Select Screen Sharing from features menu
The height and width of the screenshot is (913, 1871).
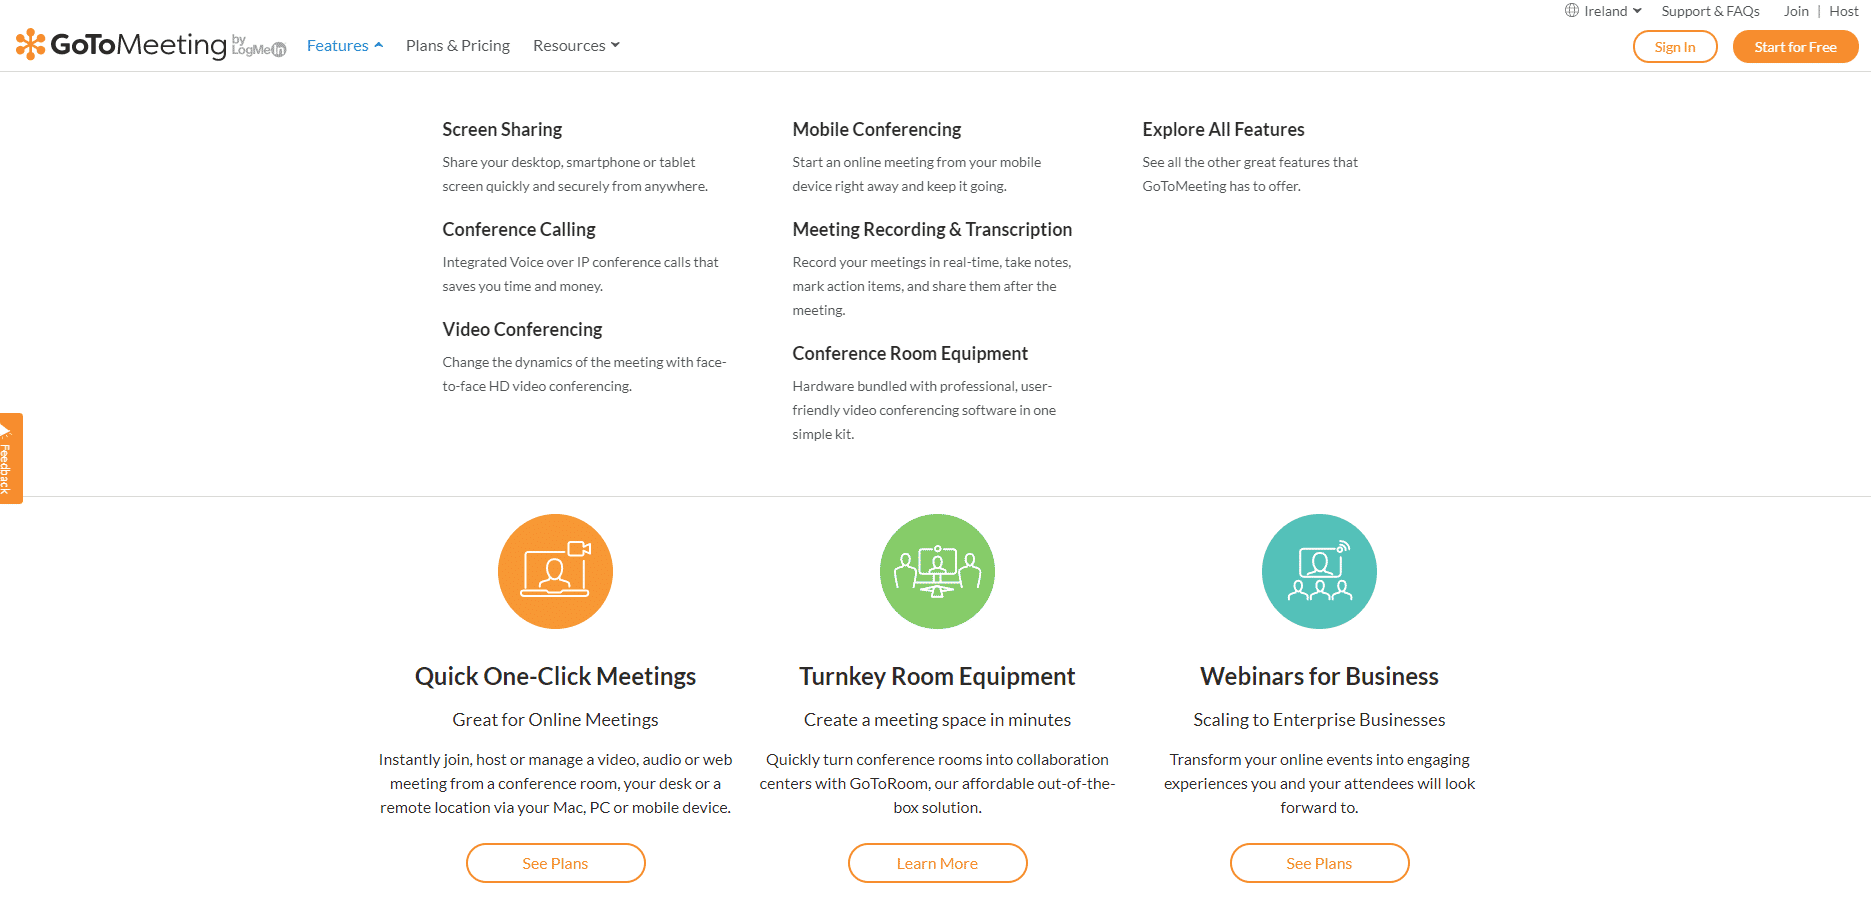point(502,129)
